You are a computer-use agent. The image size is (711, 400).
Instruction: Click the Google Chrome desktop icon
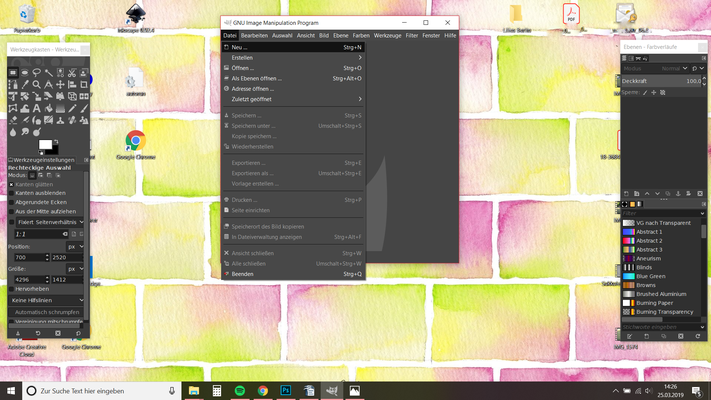point(135,141)
